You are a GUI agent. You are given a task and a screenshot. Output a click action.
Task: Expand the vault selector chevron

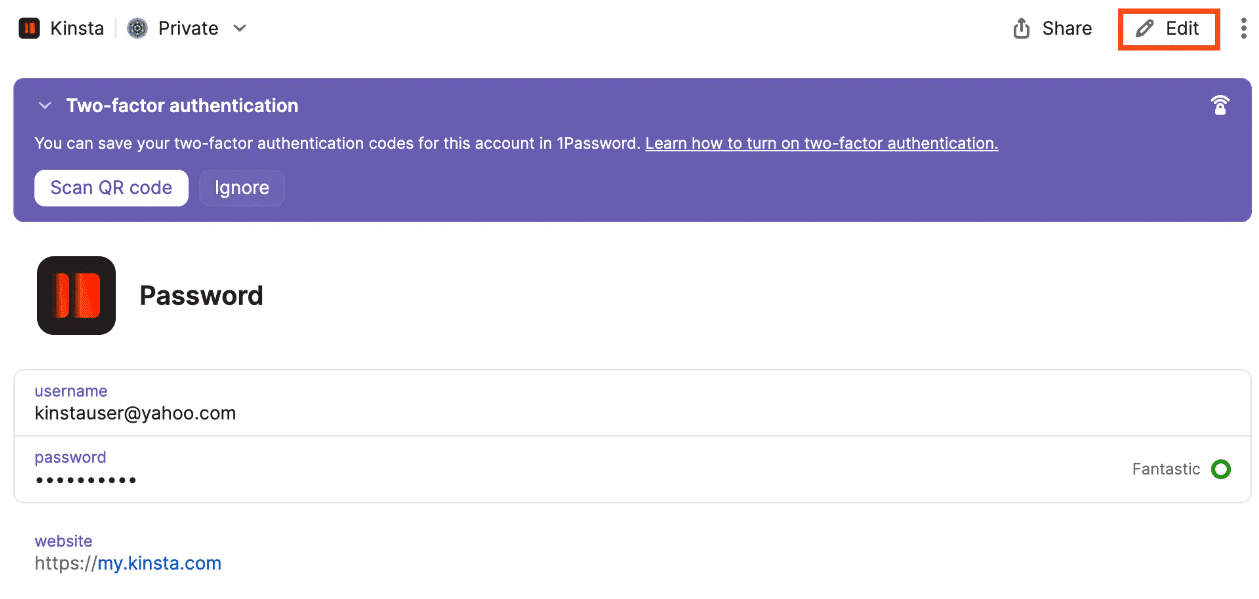[239, 29]
